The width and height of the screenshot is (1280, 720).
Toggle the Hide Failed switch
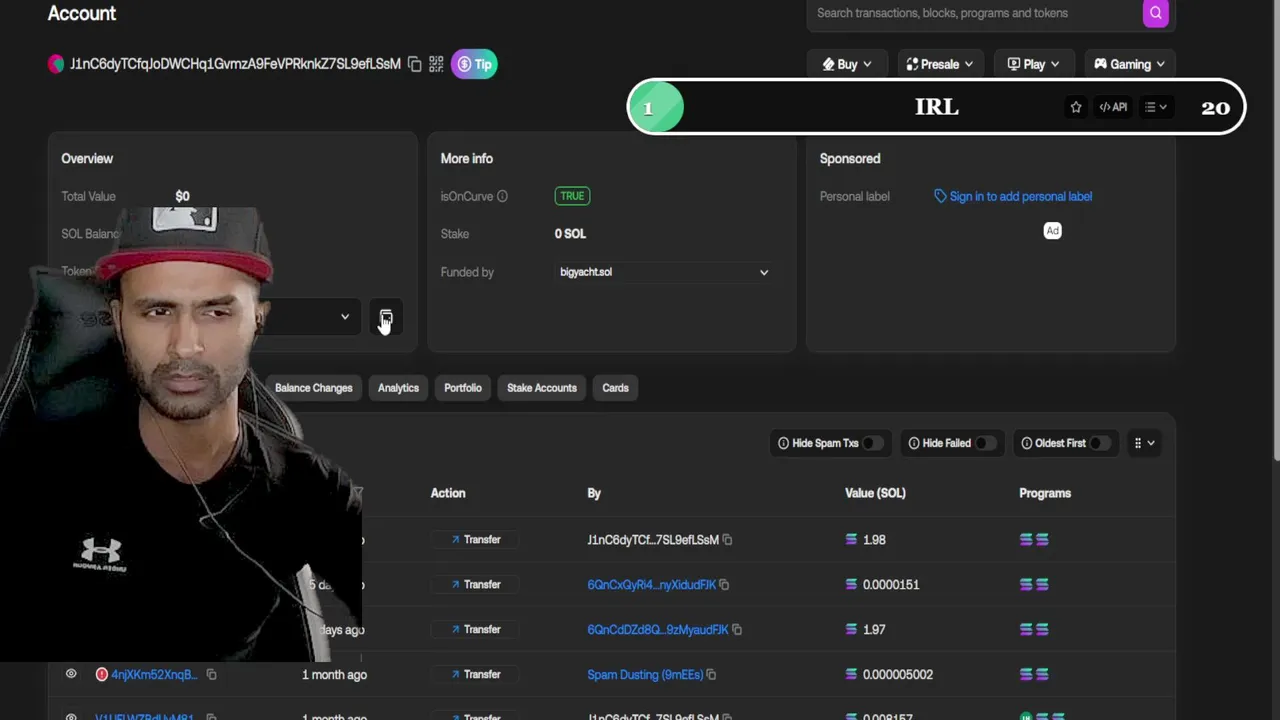[x=985, y=443]
